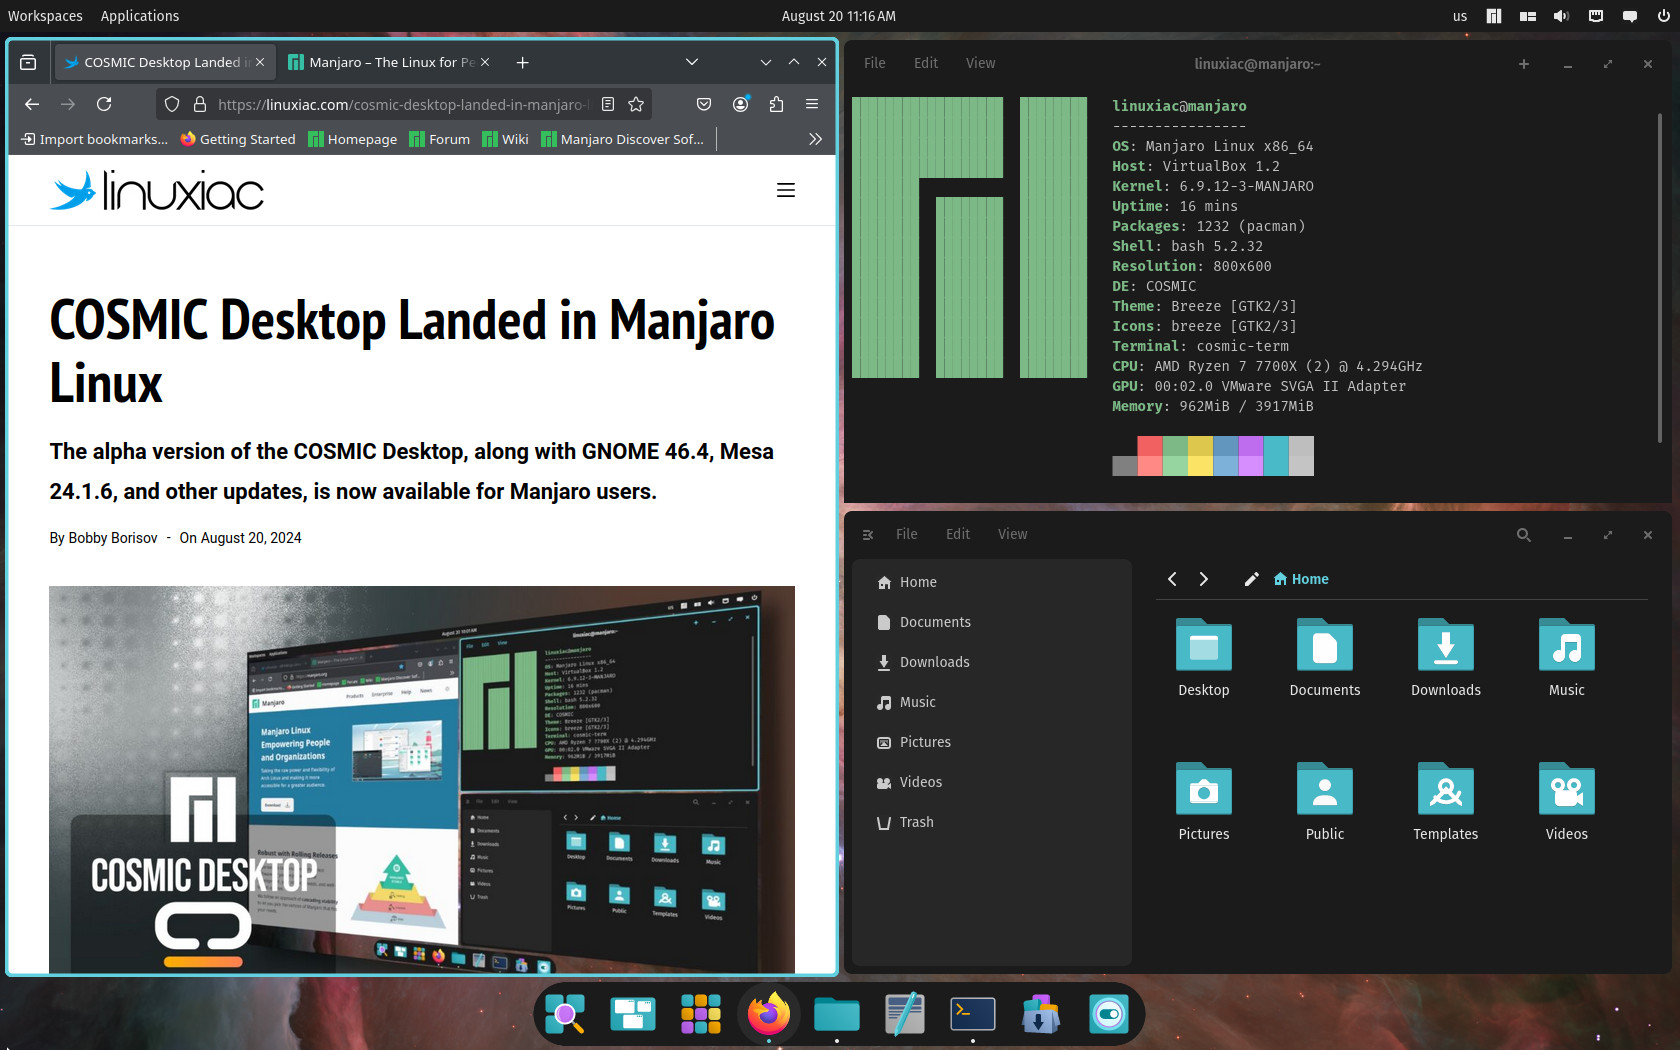Open Wiki bookmark

[505, 139]
